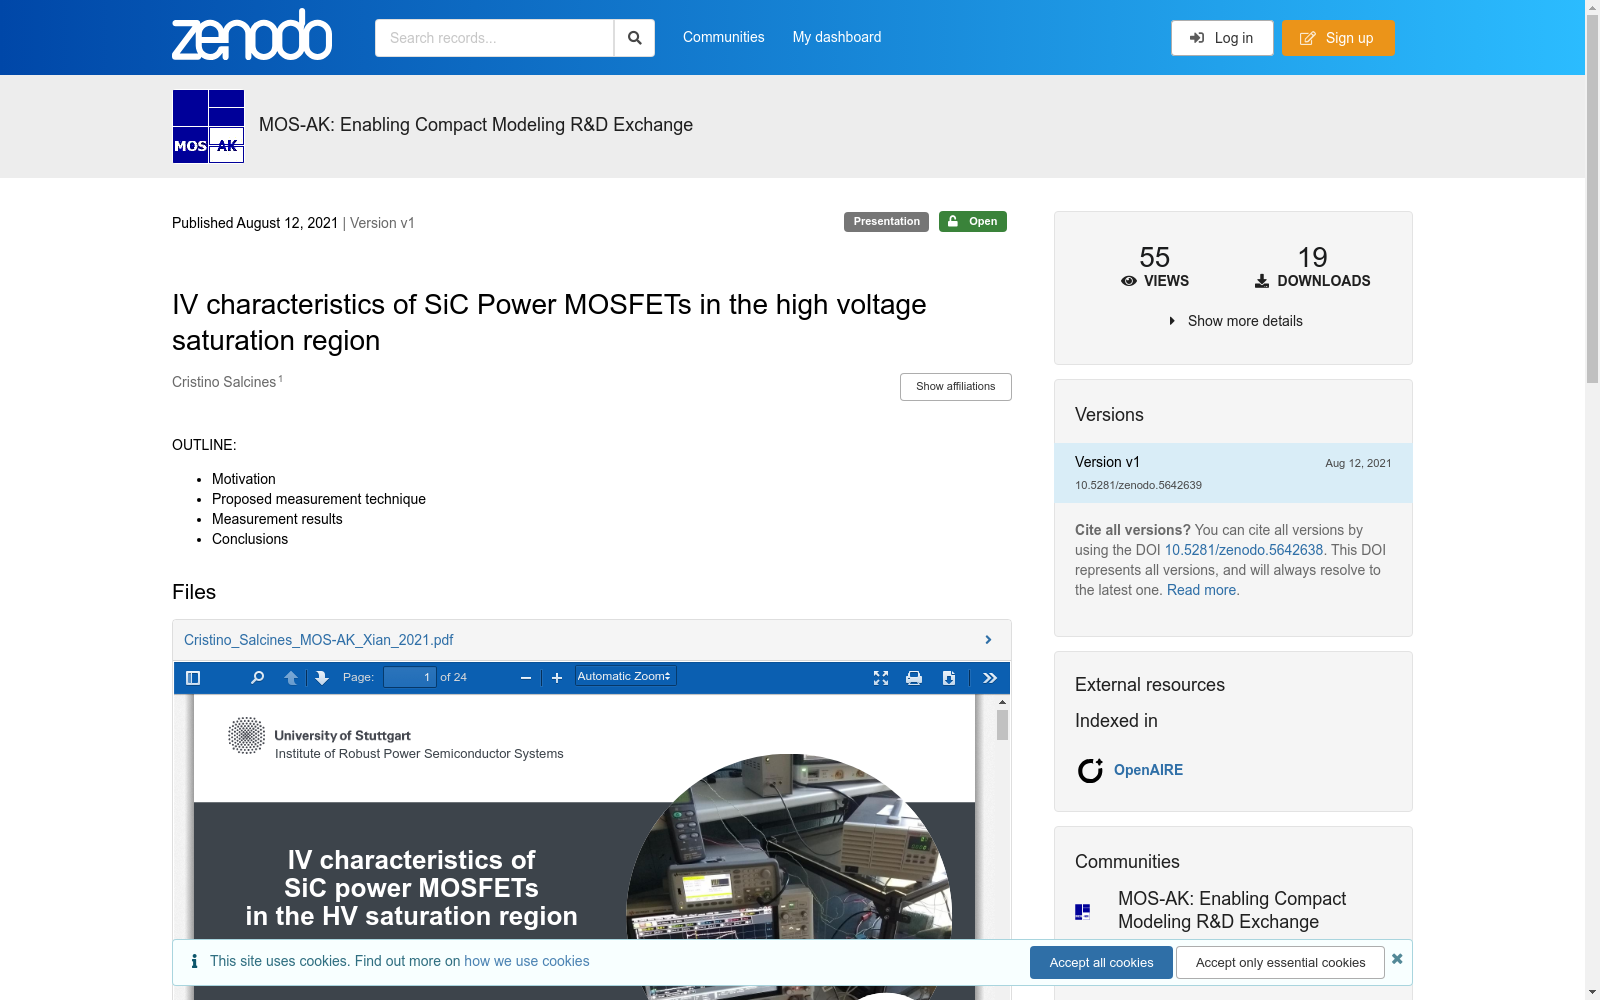Image resolution: width=1600 pixels, height=1000 pixels.
Task: Download the PDF file
Action: point(949,678)
